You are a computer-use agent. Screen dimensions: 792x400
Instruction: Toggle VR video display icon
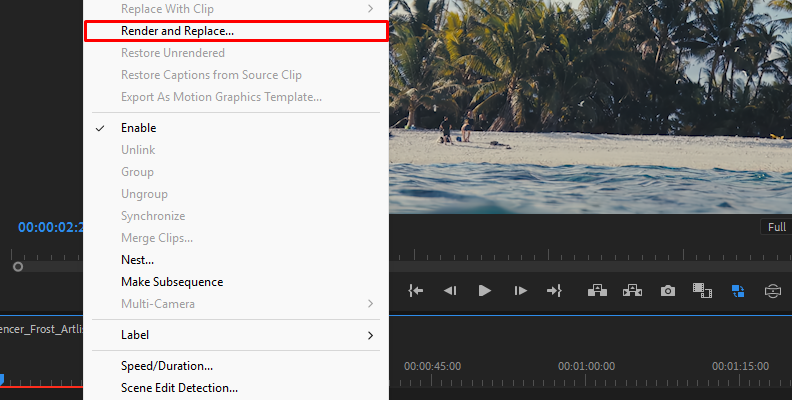point(773,291)
